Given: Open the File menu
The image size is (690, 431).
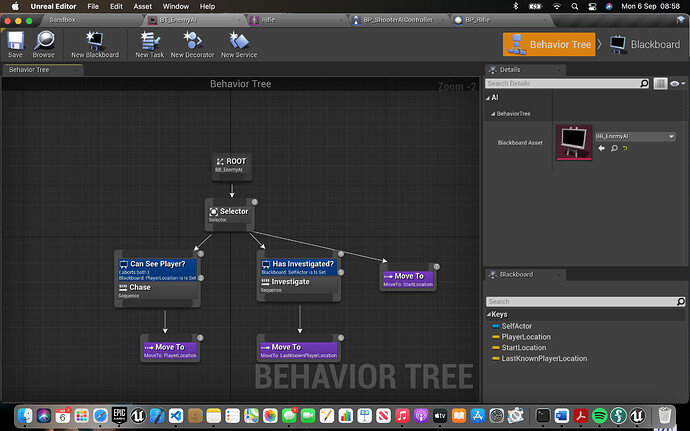Looking at the screenshot, I should [93, 6].
